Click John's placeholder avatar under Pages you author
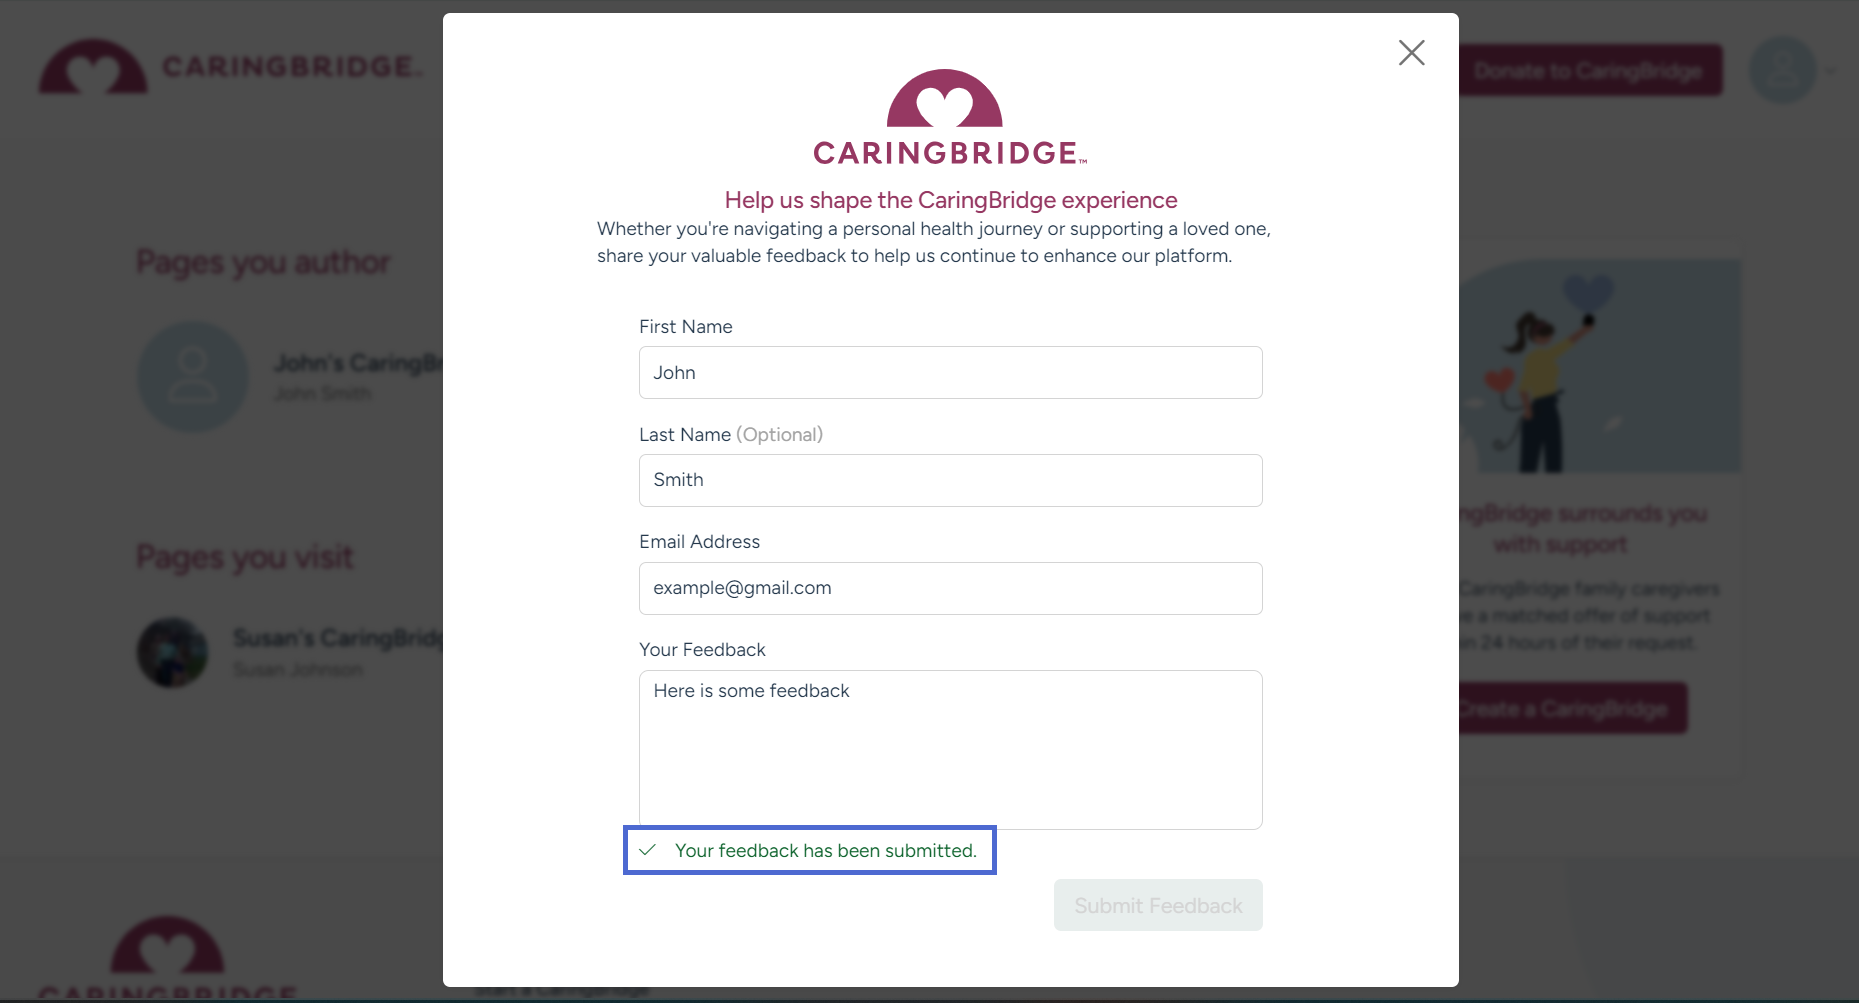 [193, 376]
